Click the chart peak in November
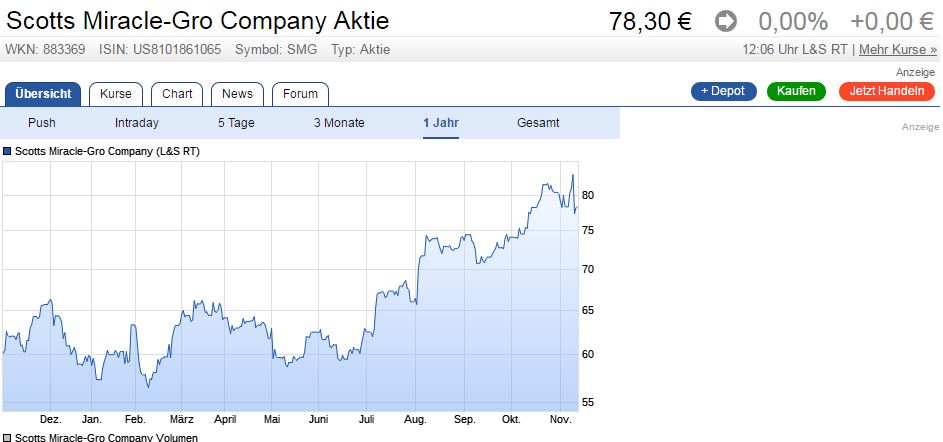 click(x=573, y=175)
